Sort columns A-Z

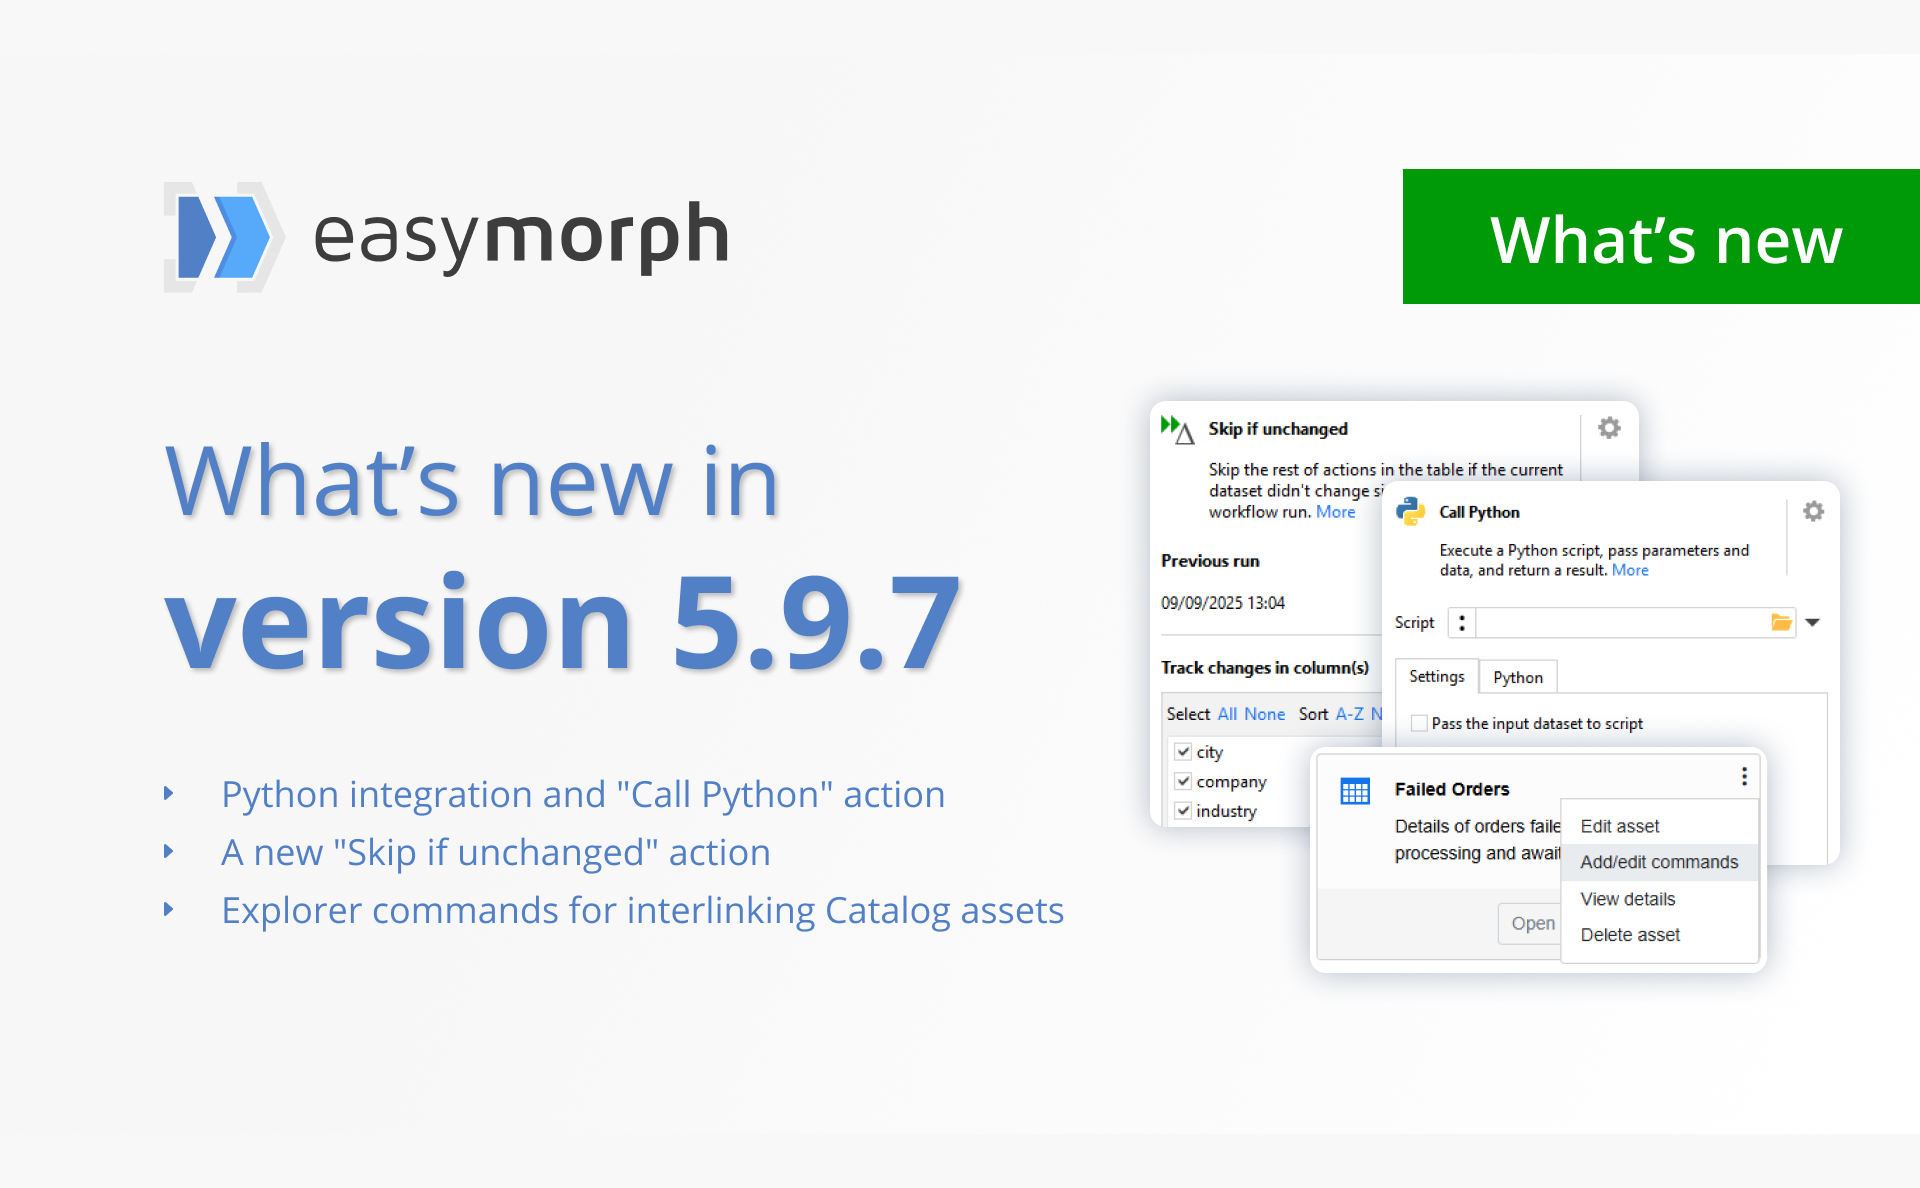tap(1350, 714)
